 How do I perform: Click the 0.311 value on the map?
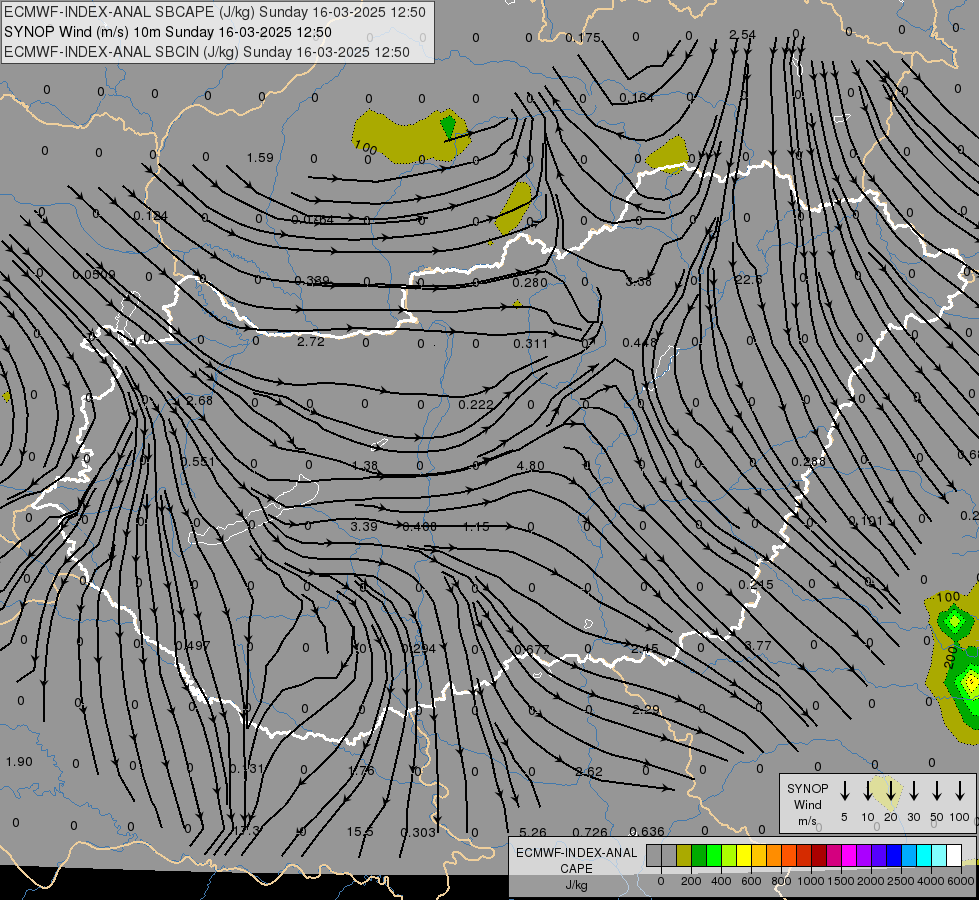coord(531,344)
